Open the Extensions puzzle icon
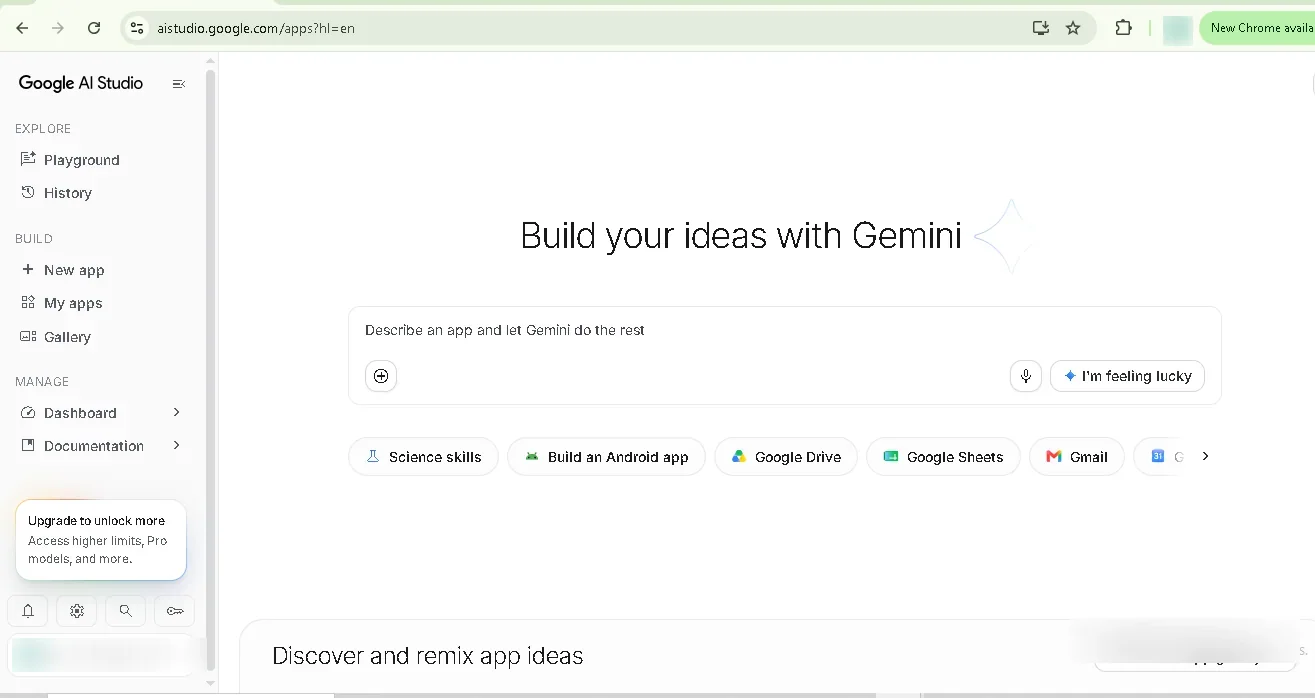 pyautogui.click(x=1123, y=28)
